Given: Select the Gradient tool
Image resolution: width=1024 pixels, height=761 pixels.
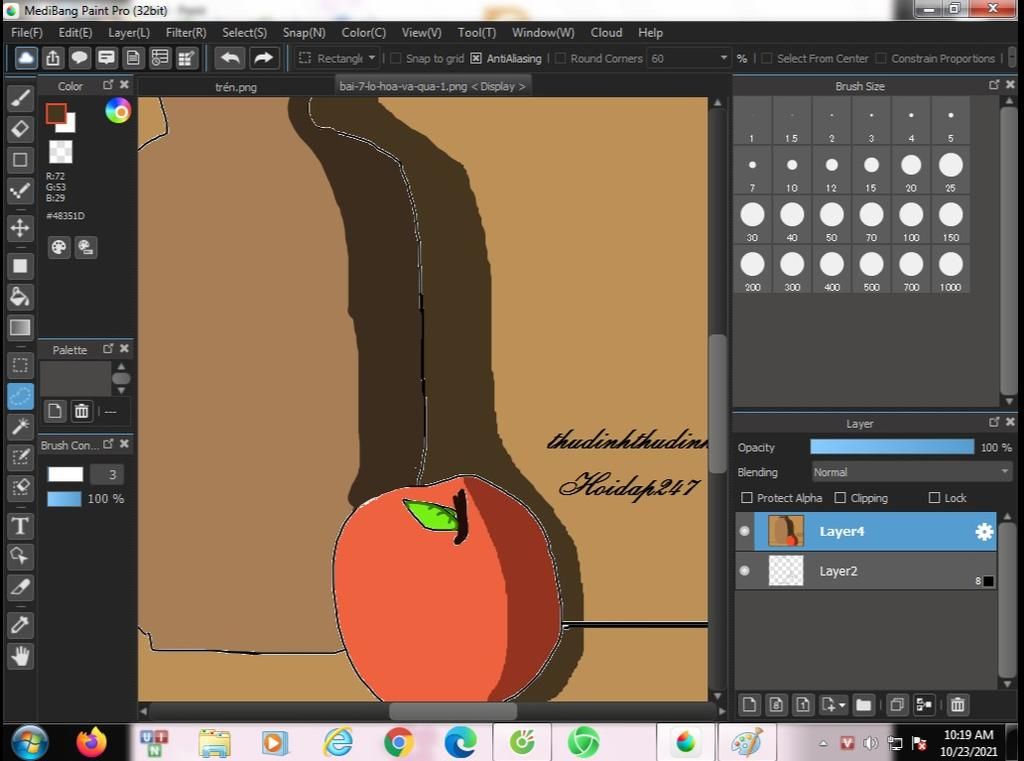Looking at the screenshot, I should pyautogui.click(x=20, y=328).
